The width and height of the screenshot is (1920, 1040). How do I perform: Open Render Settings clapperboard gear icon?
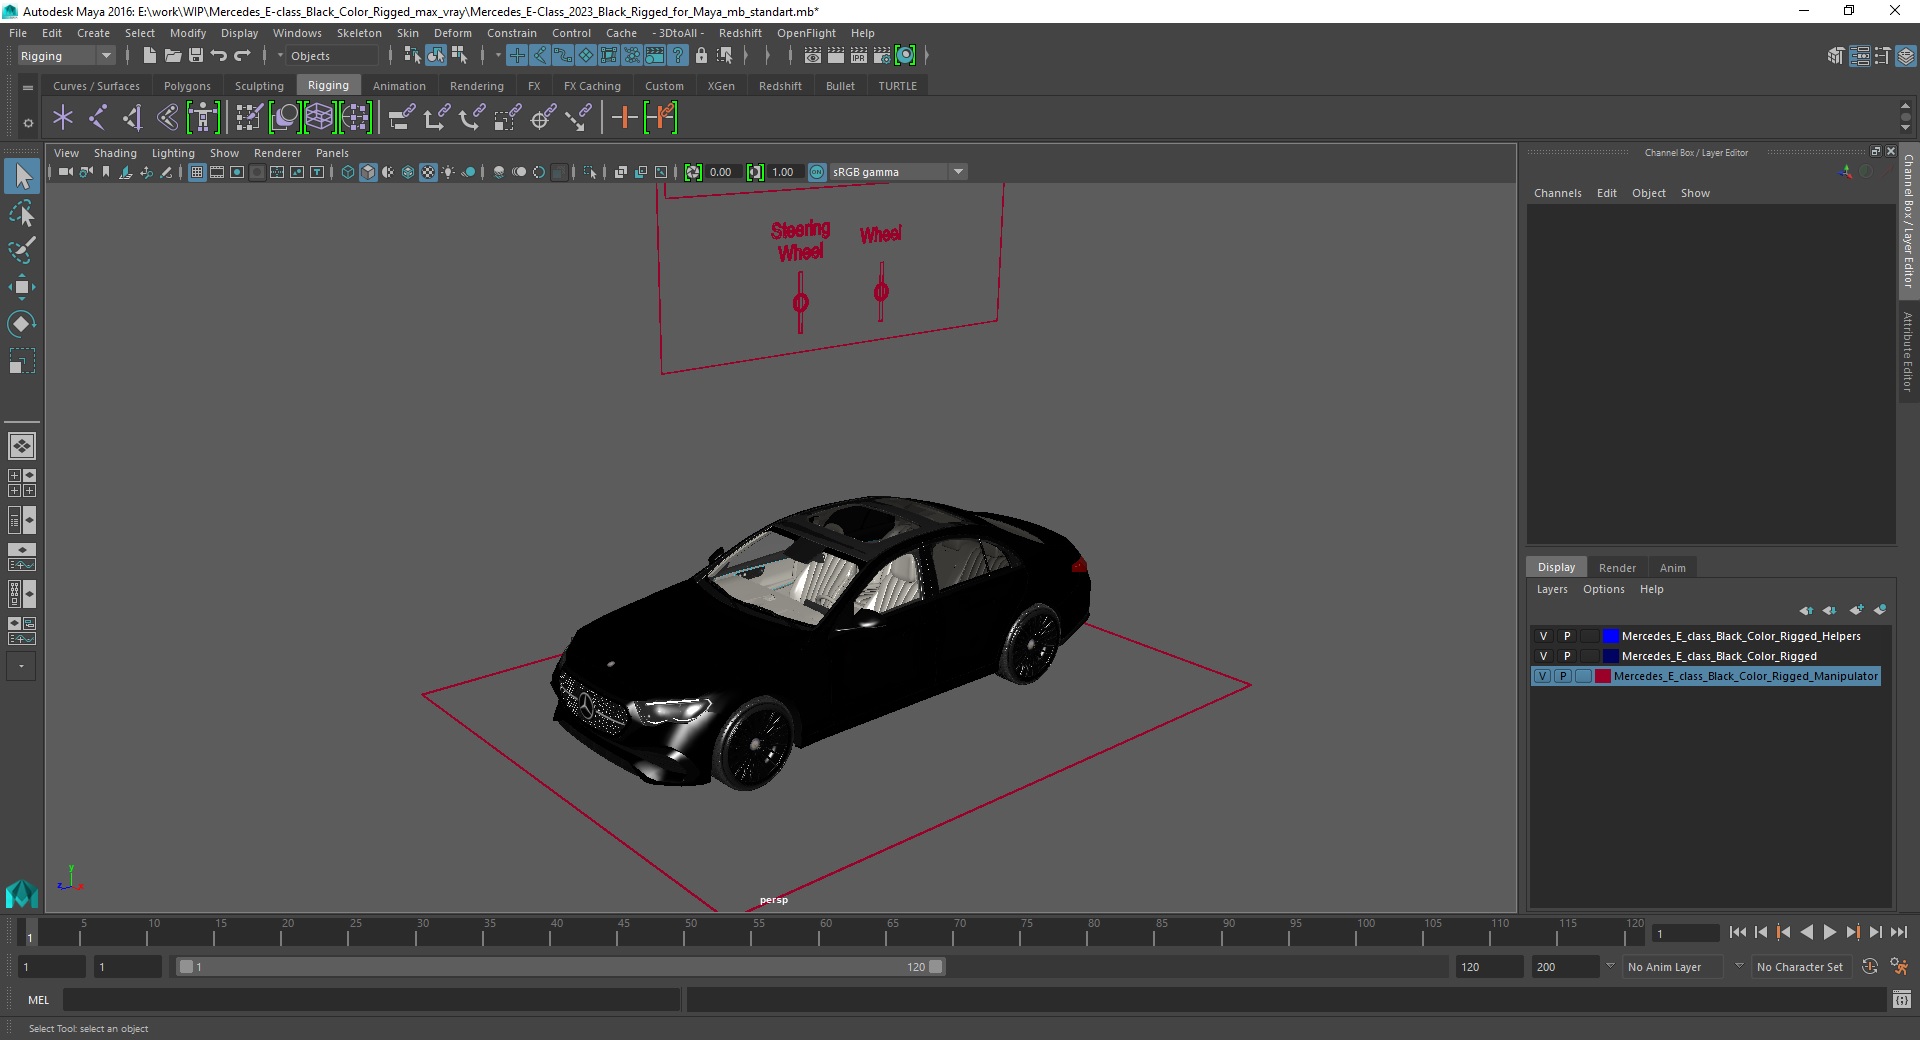pyautogui.click(x=882, y=56)
